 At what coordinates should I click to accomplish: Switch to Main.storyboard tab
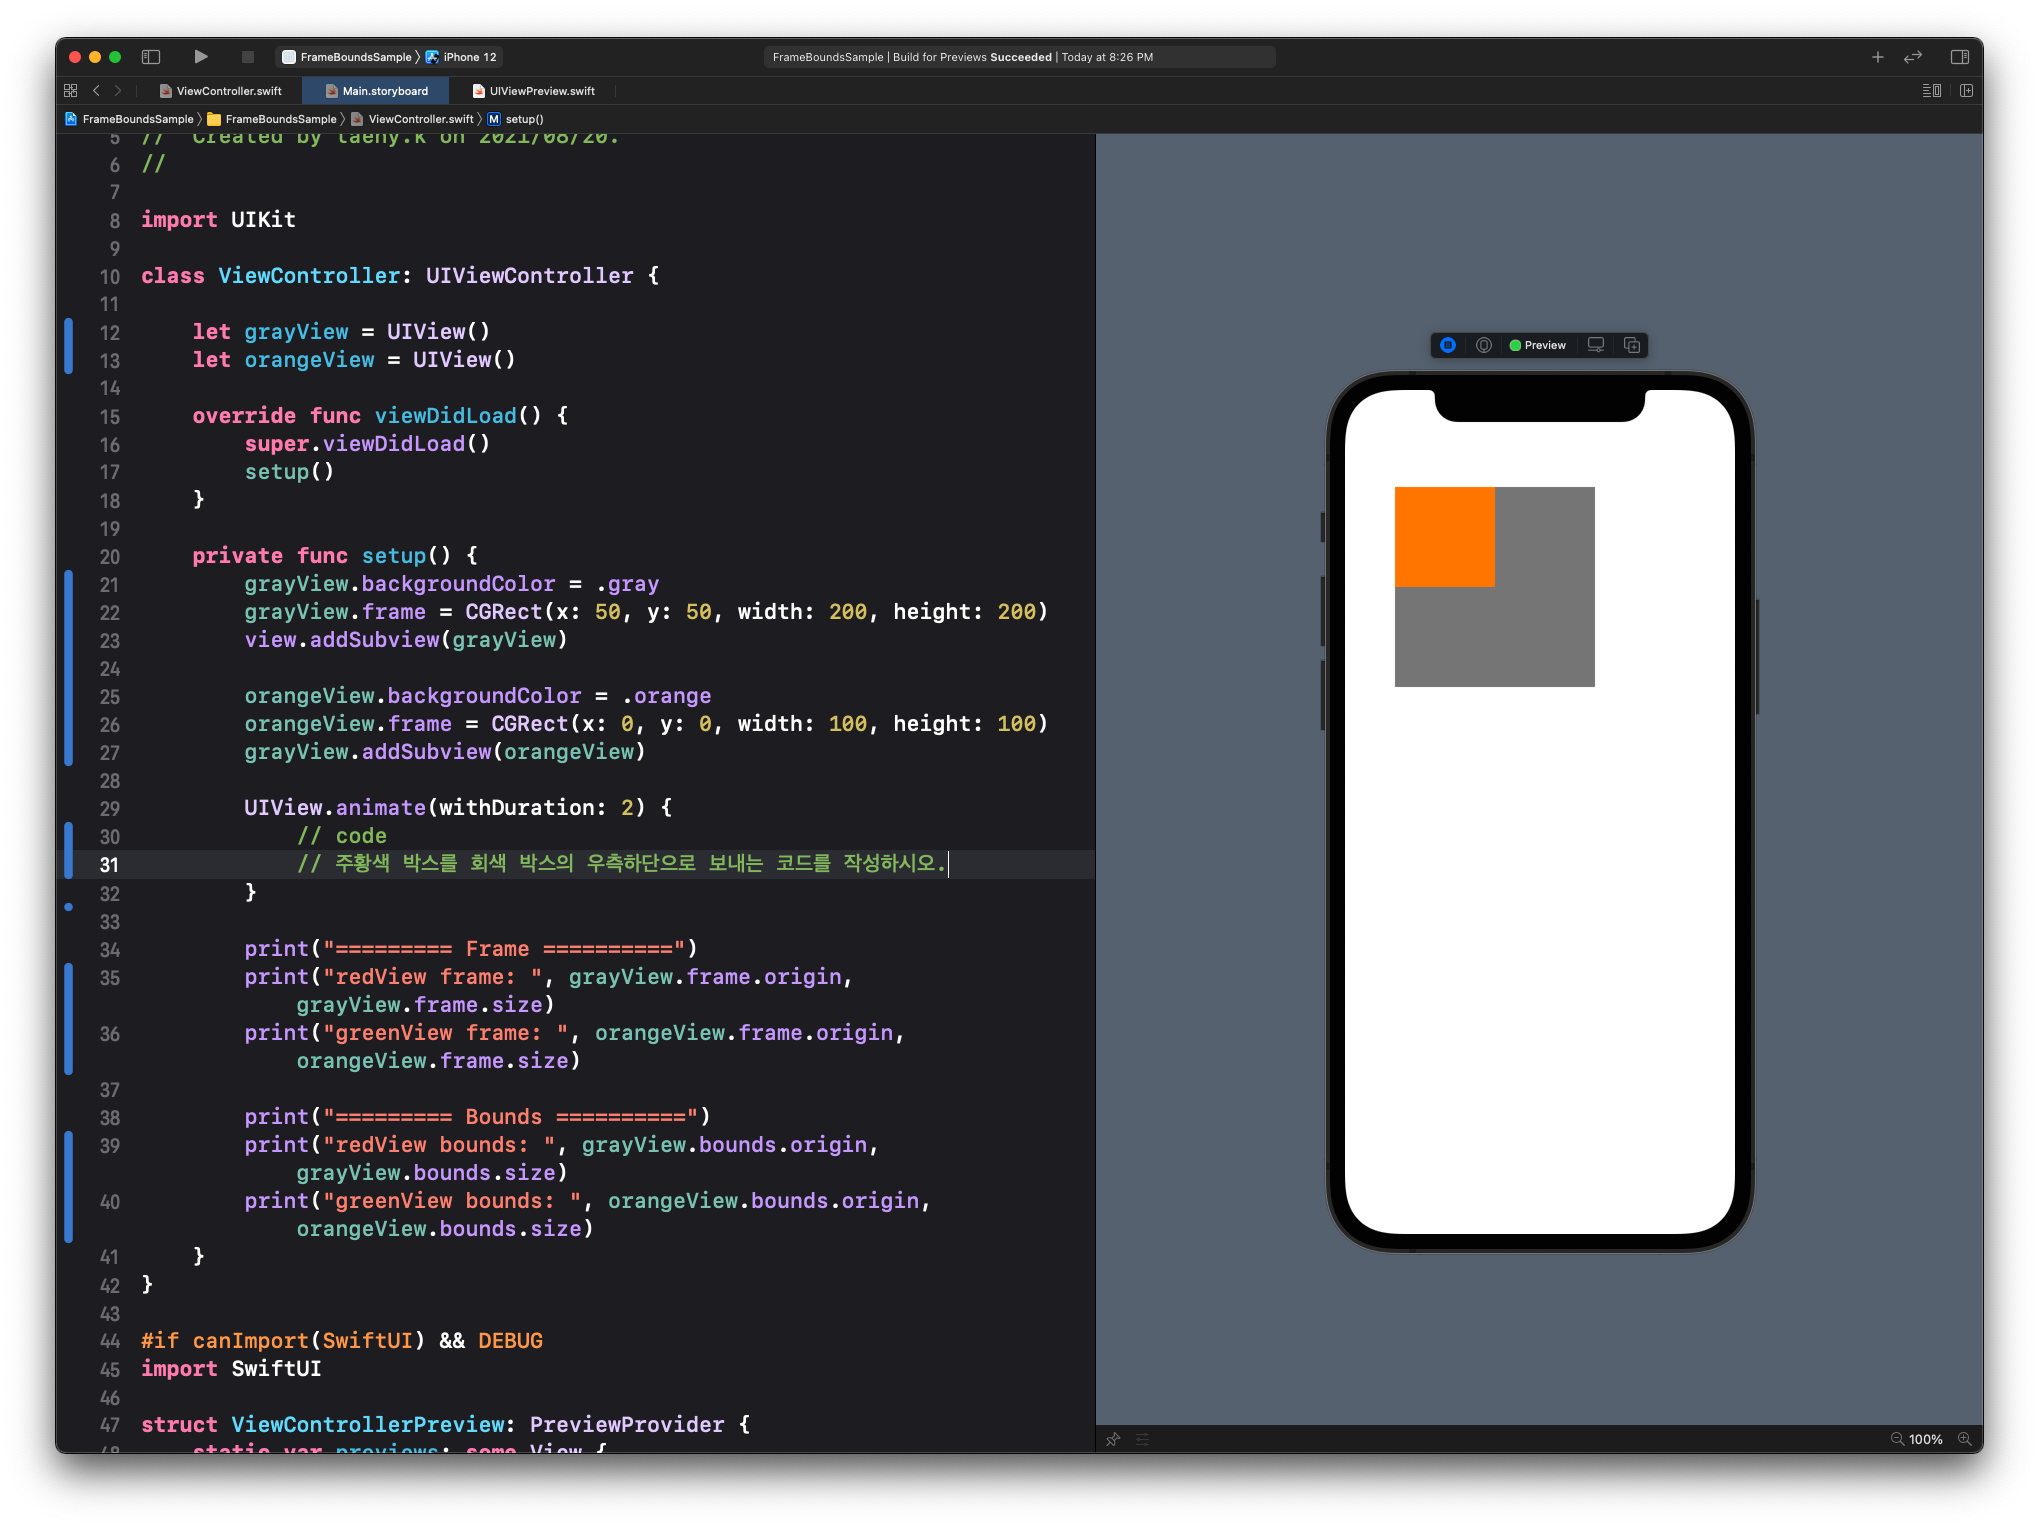click(x=384, y=91)
